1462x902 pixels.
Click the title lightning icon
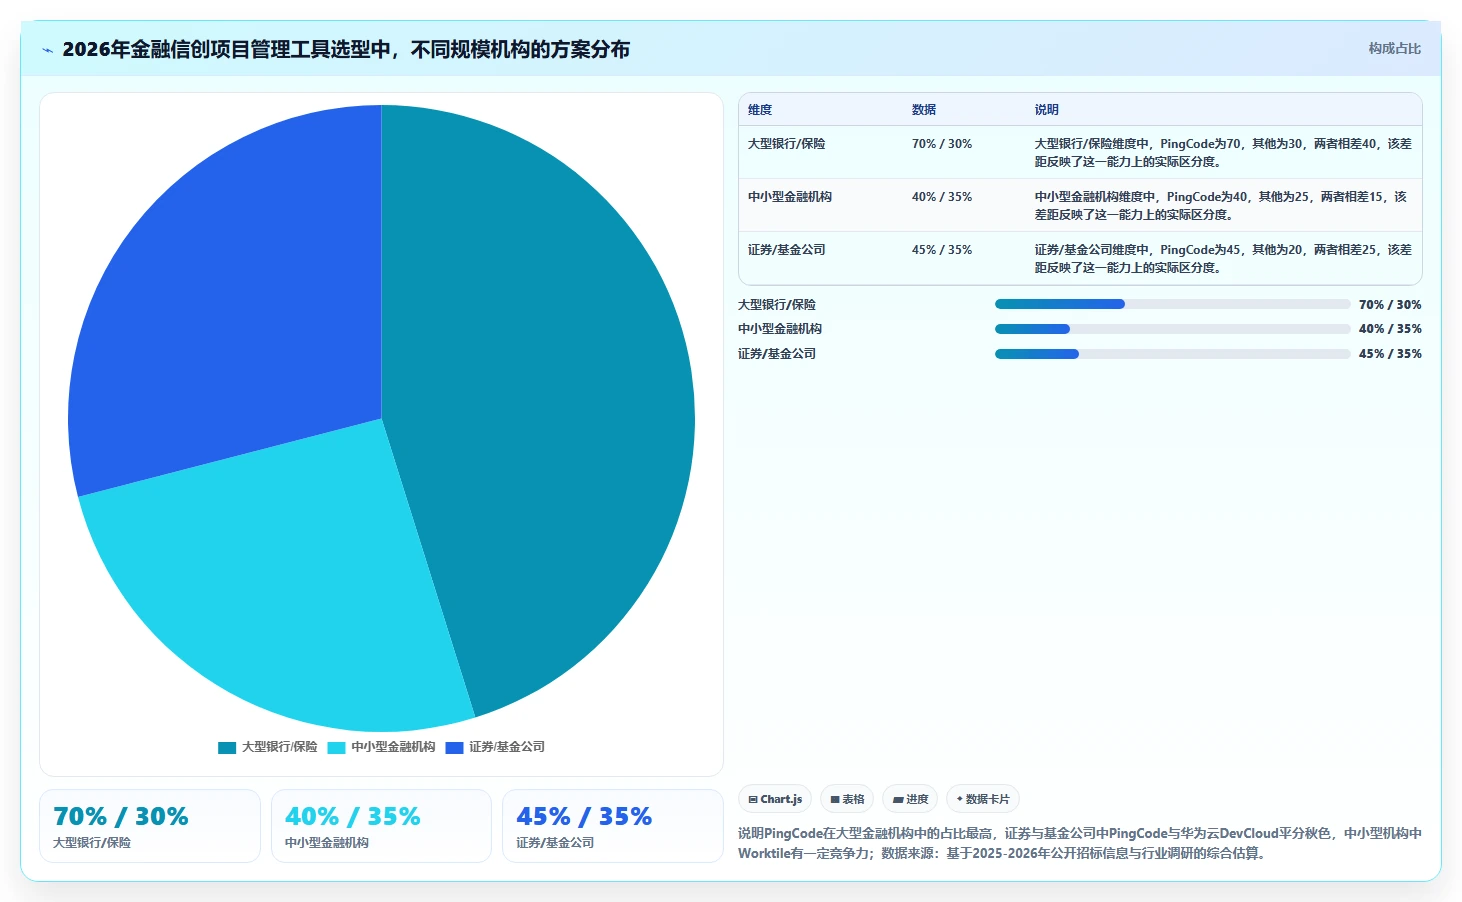47,50
